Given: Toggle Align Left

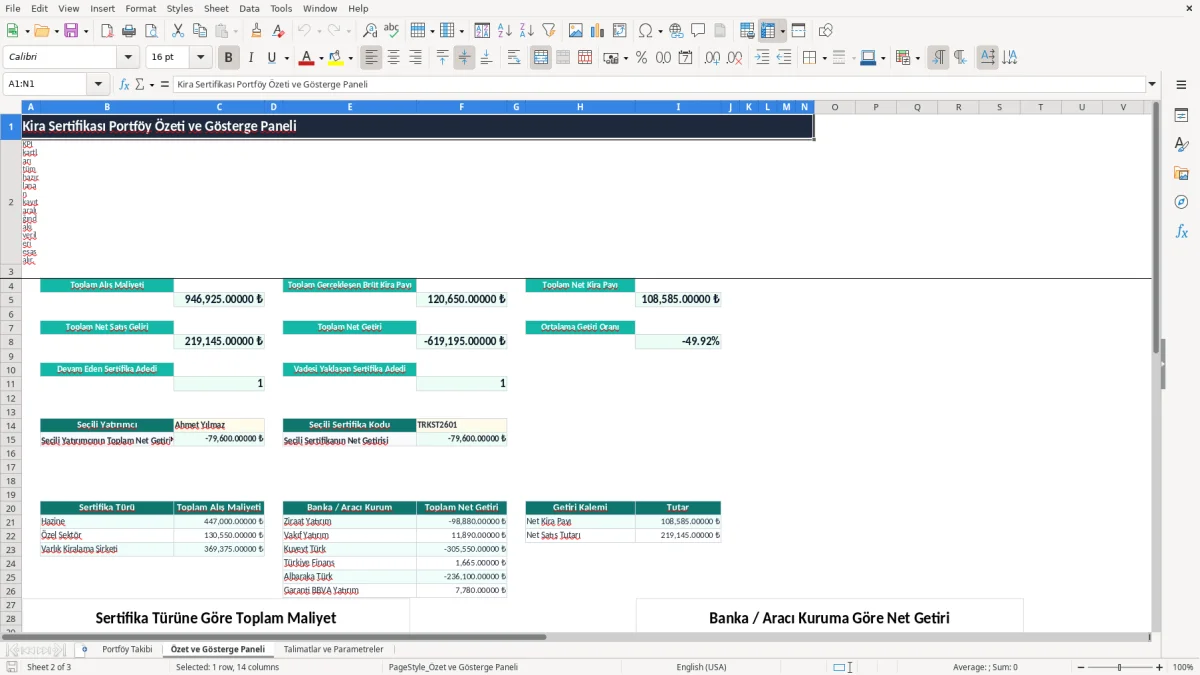Looking at the screenshot, I should coord(372,58).
